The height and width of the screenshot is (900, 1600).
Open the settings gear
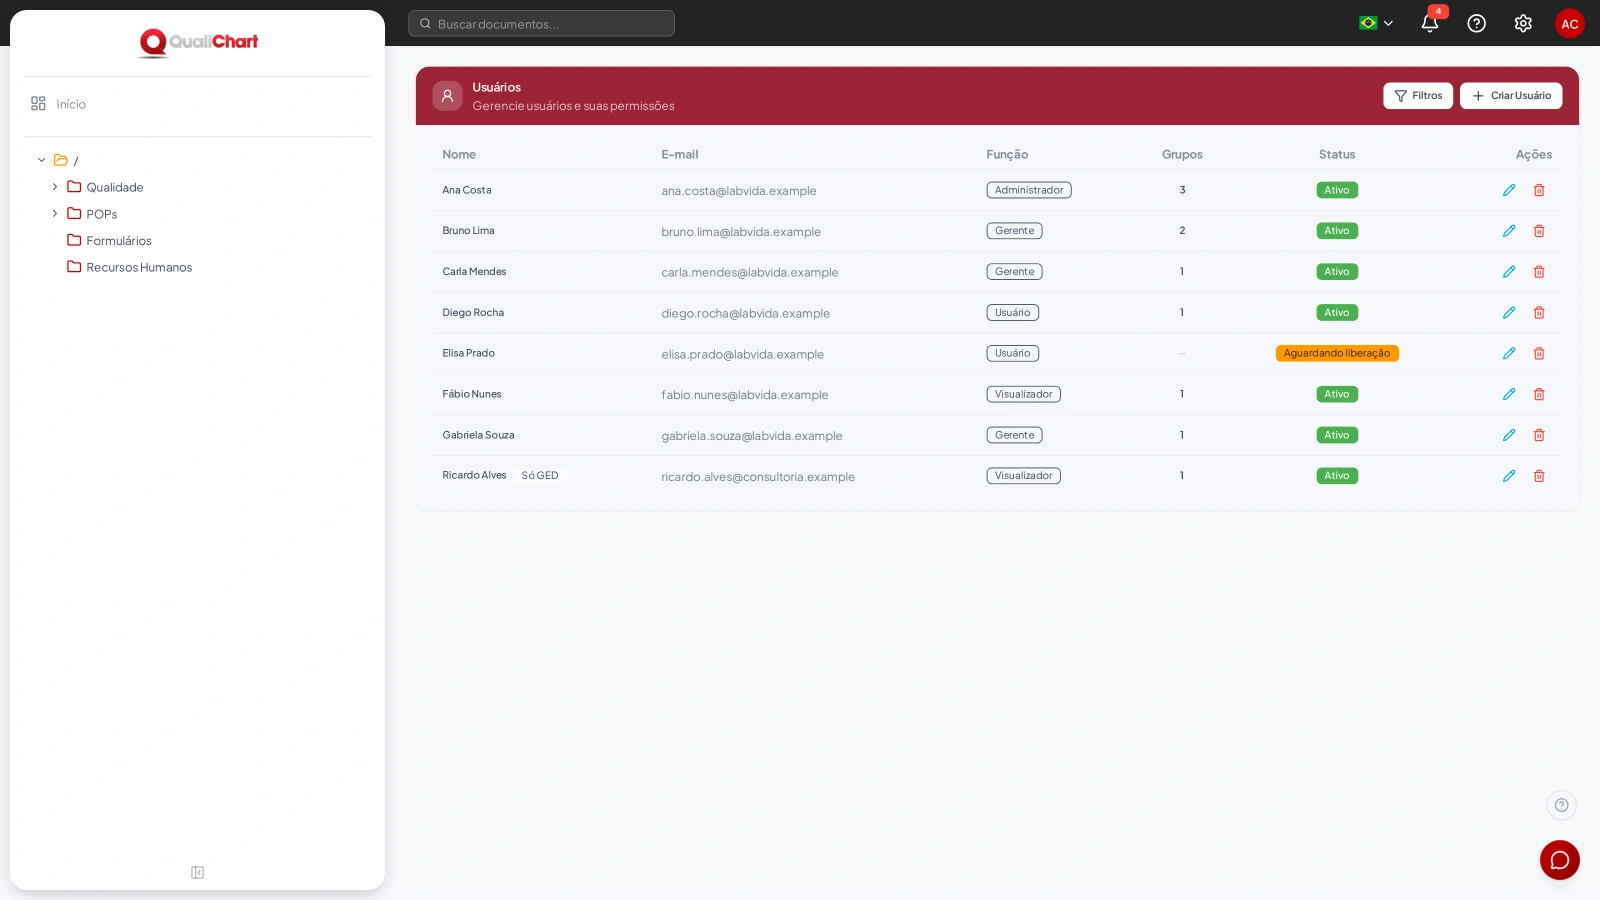pyautogui.click(x=1523, y=23)
